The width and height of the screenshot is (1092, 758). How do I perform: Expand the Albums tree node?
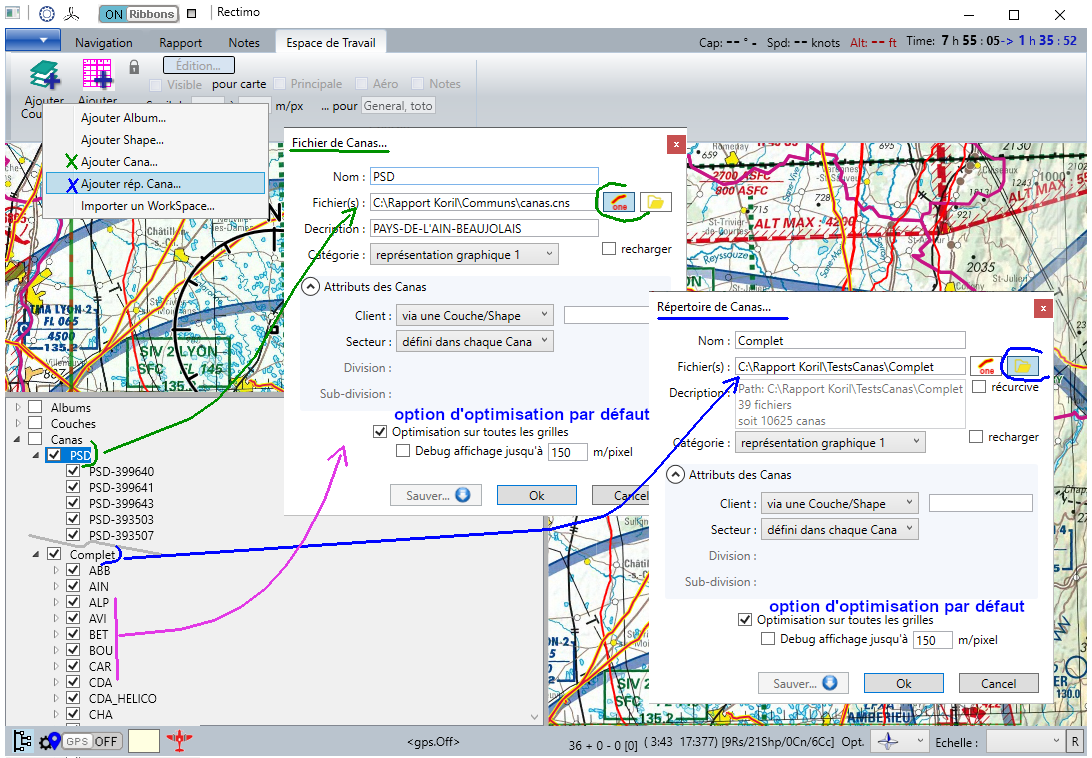18,407
